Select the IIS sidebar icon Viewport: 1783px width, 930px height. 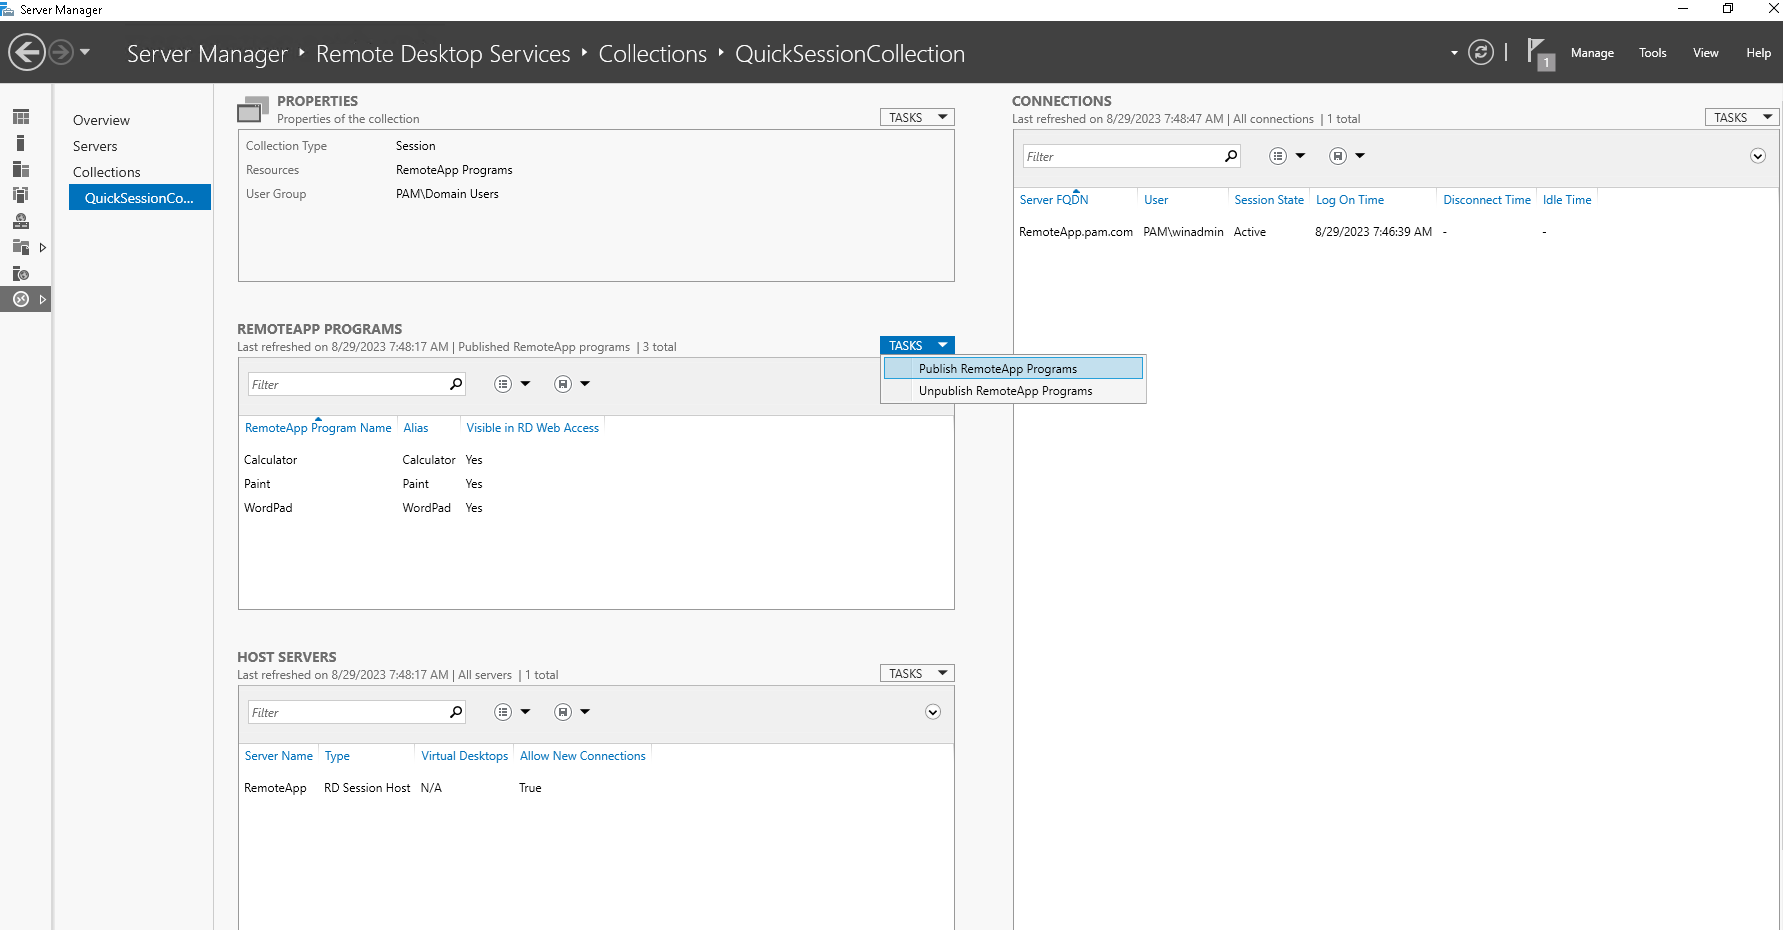click(x=21, y=273)
